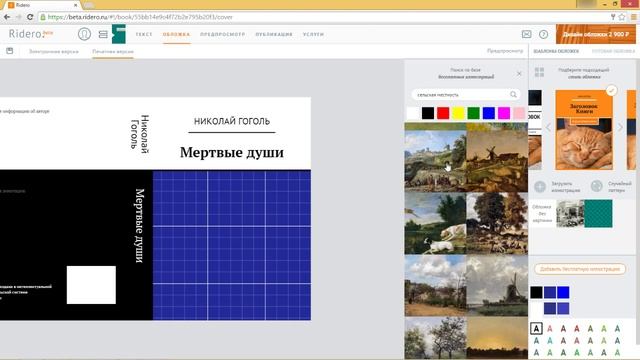The width and height of the screenshot is (640, 360).
Task: Click white barcode box on back cover
Action: point(91,285)
